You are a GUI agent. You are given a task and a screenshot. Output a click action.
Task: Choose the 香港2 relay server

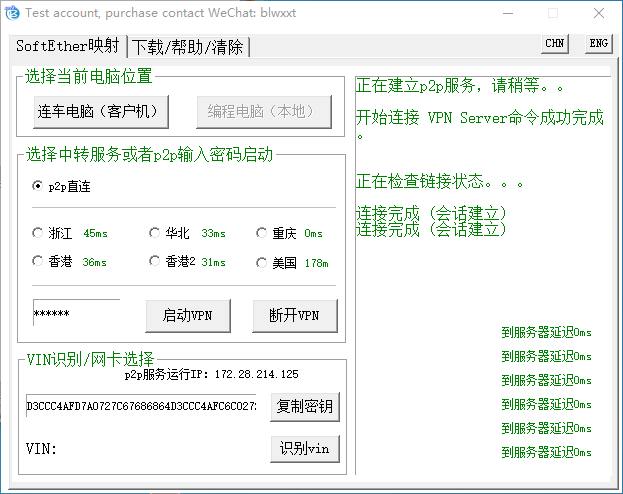(x=154, y=262)
